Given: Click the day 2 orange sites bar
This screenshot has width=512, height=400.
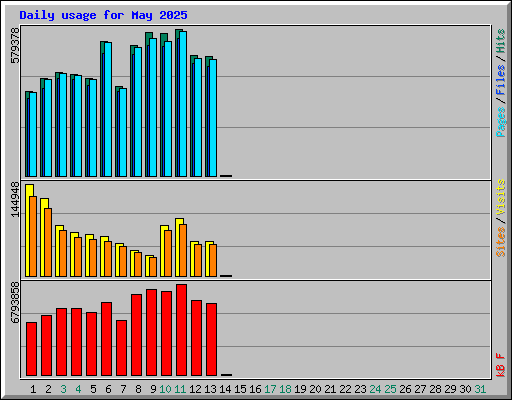Looking at the screenshot, I should (48, 242).
